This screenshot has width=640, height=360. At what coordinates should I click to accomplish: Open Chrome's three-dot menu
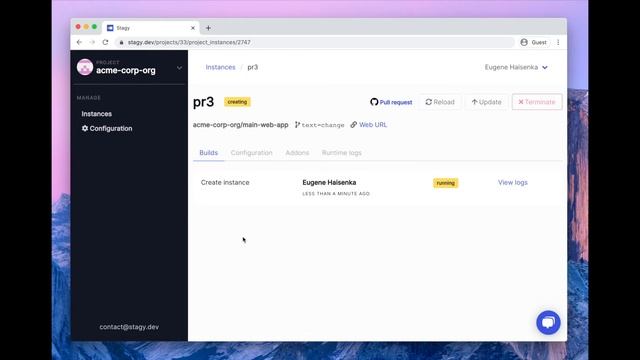pyautogui.click(x=558, y=42)
